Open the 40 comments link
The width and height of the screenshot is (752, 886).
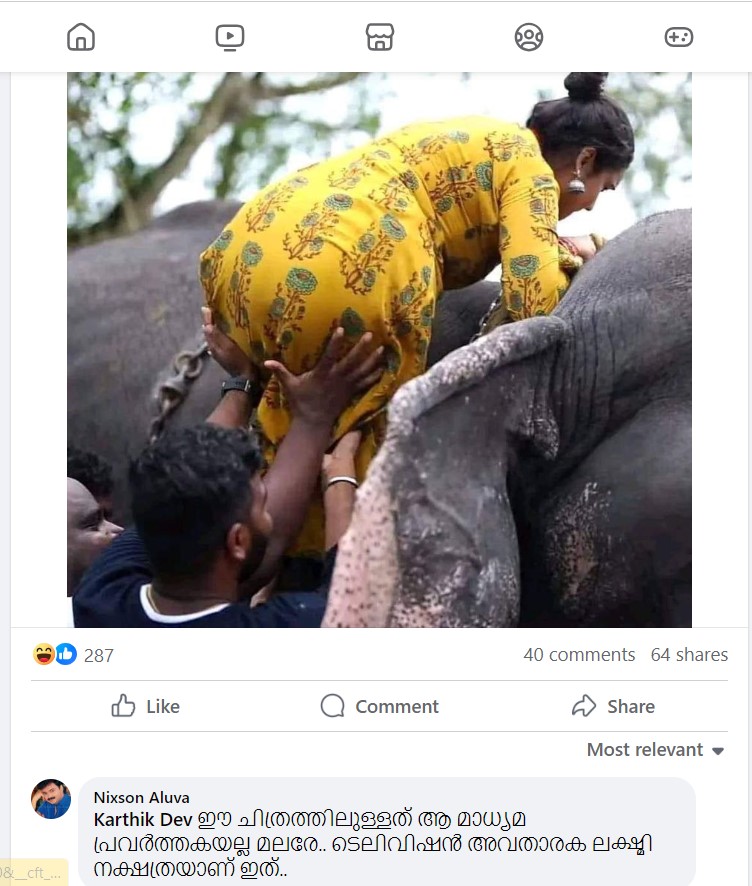[580, 655]
